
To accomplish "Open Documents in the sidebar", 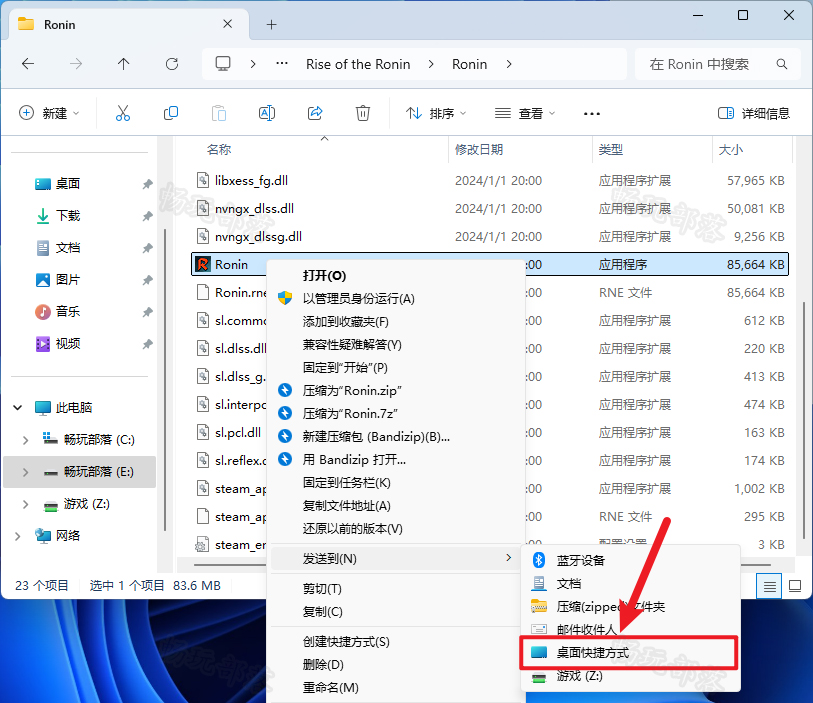I will (67, 248).
